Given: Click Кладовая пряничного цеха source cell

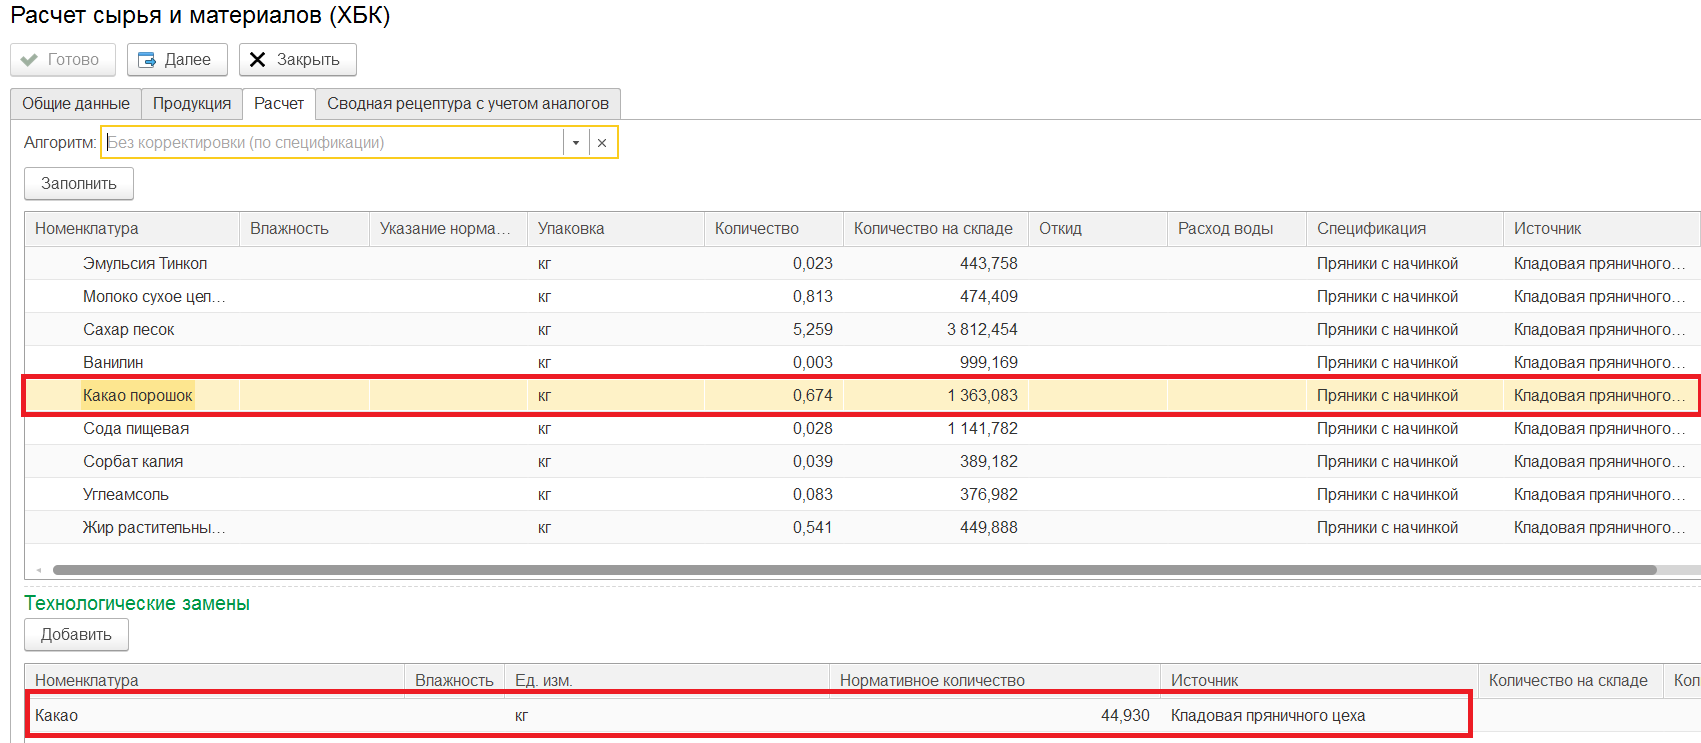Looking at the screenshot, I should (x=1268, y=716).
